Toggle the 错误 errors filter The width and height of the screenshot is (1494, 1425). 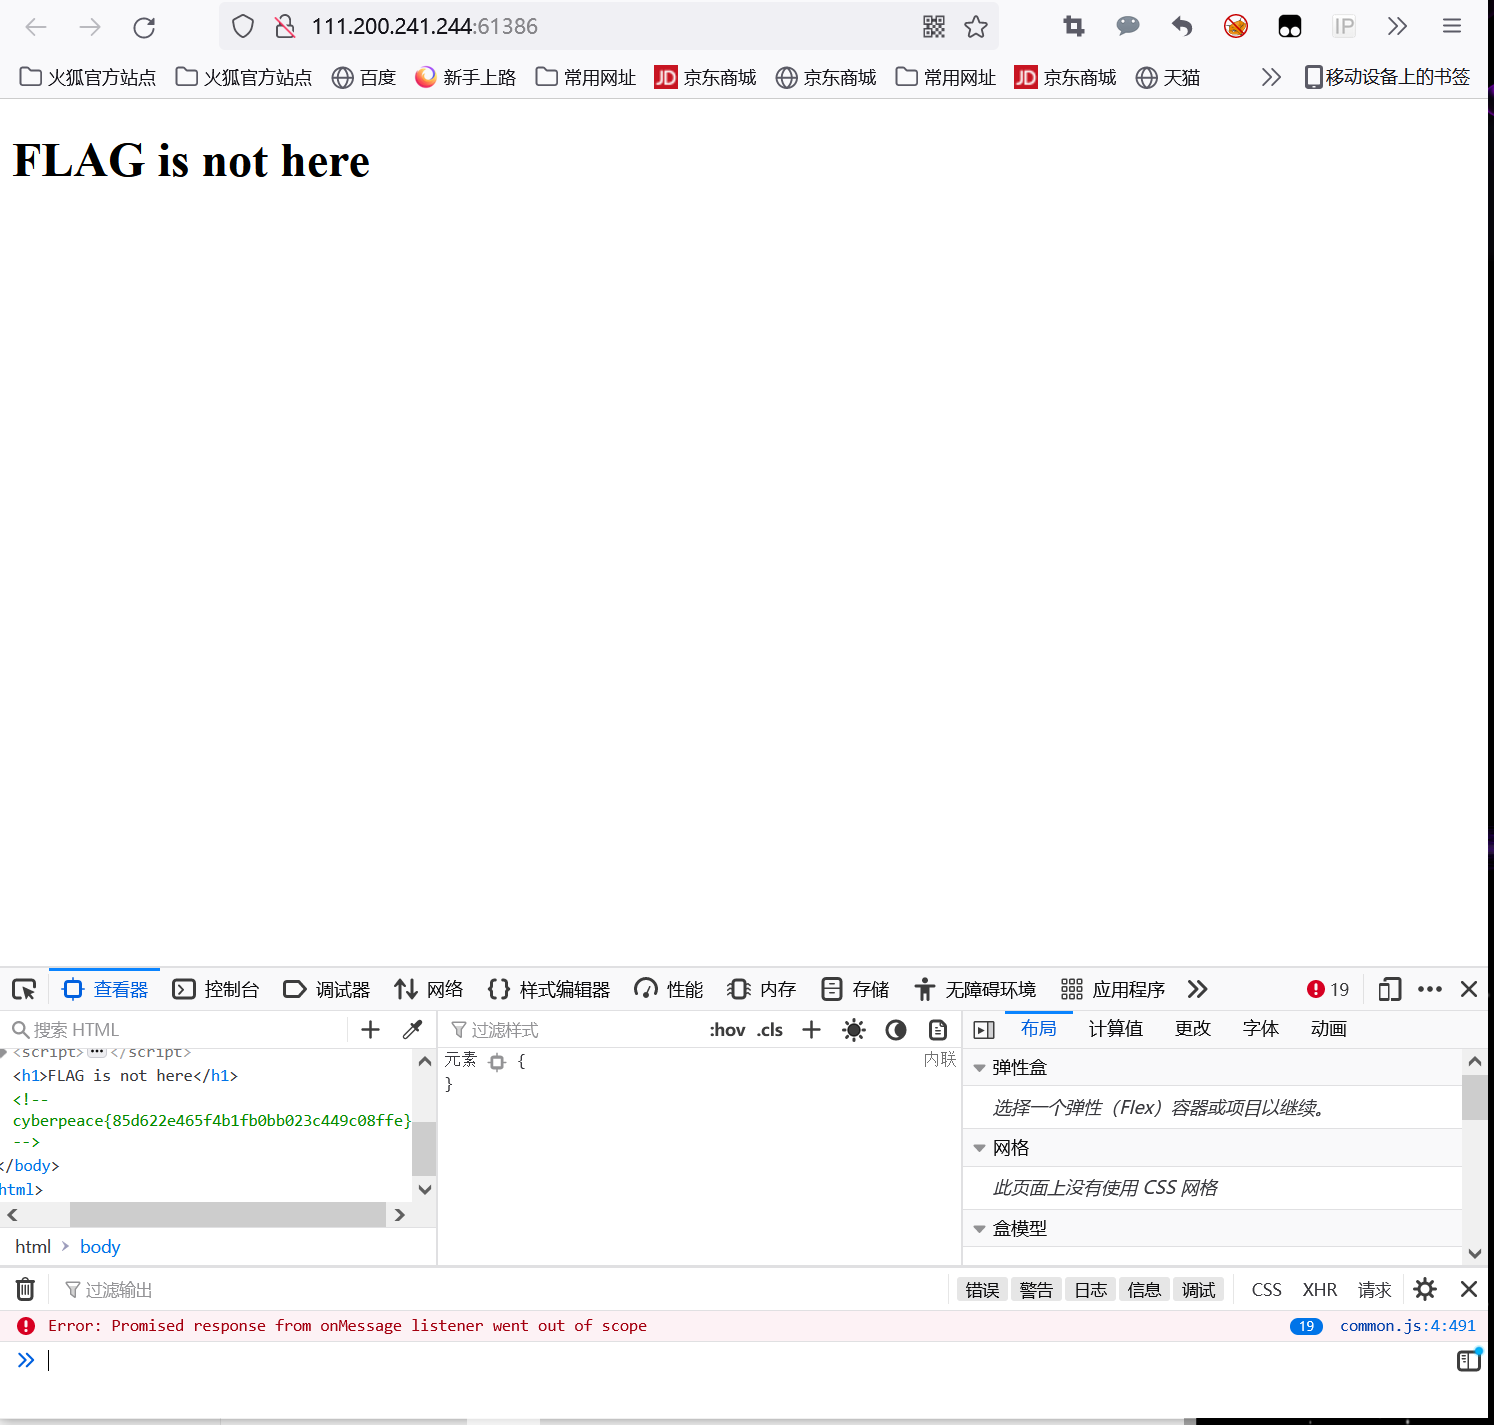coord(983,1290)
